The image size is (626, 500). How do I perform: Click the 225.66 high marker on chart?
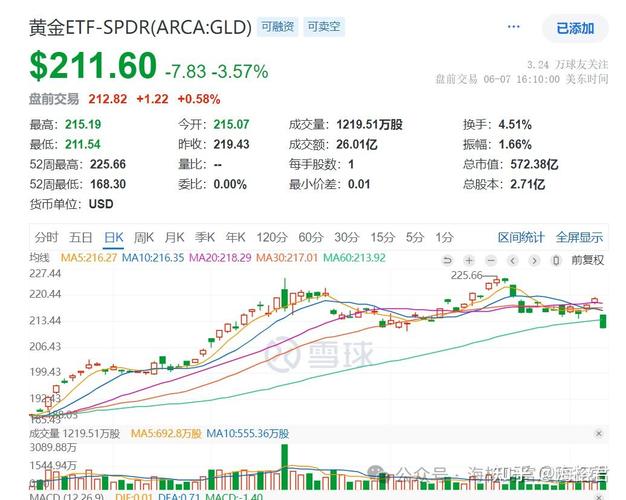467,275
